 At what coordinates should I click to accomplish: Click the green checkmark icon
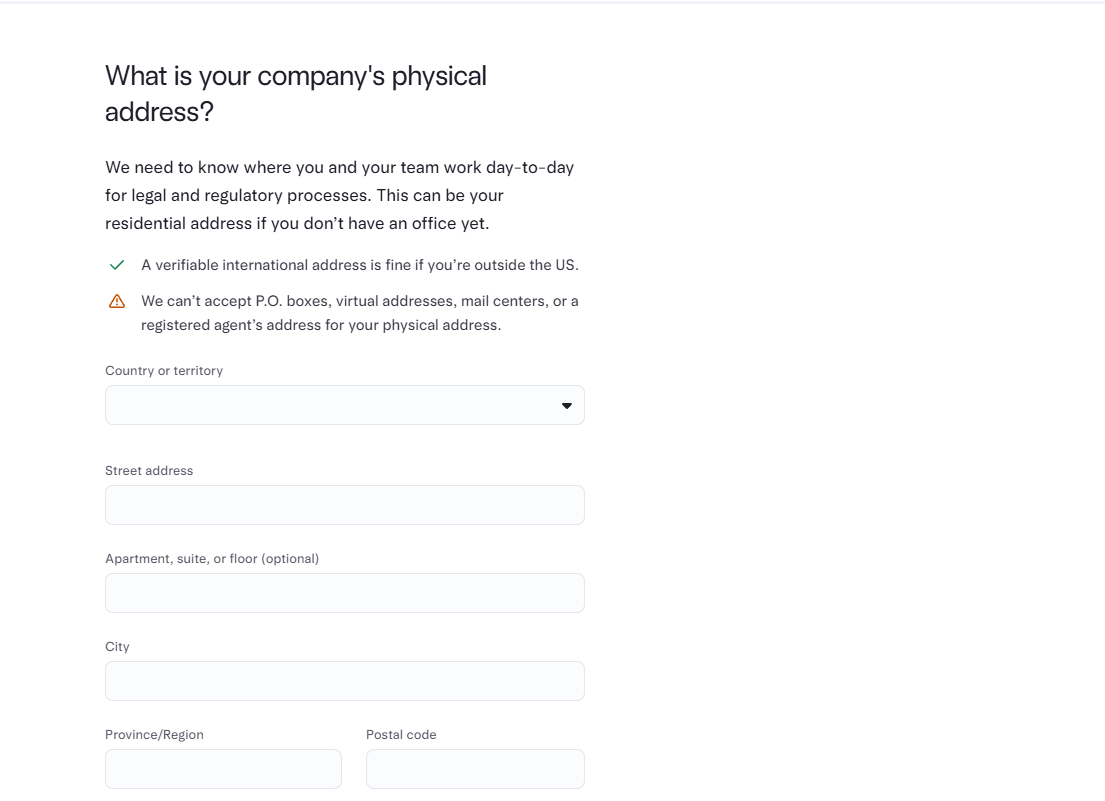pos(117,265)
